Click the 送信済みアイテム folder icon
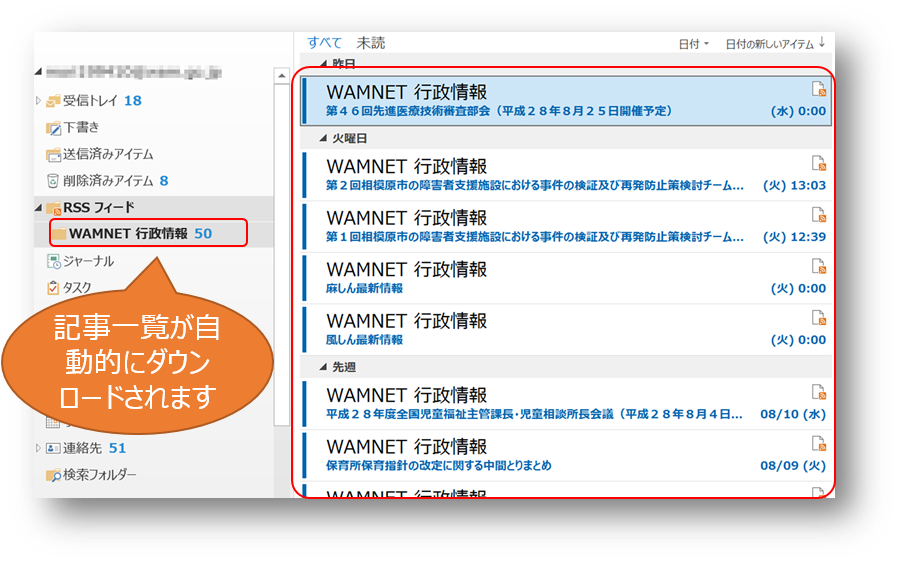900x563 pixels. click(x=53, y=154)
